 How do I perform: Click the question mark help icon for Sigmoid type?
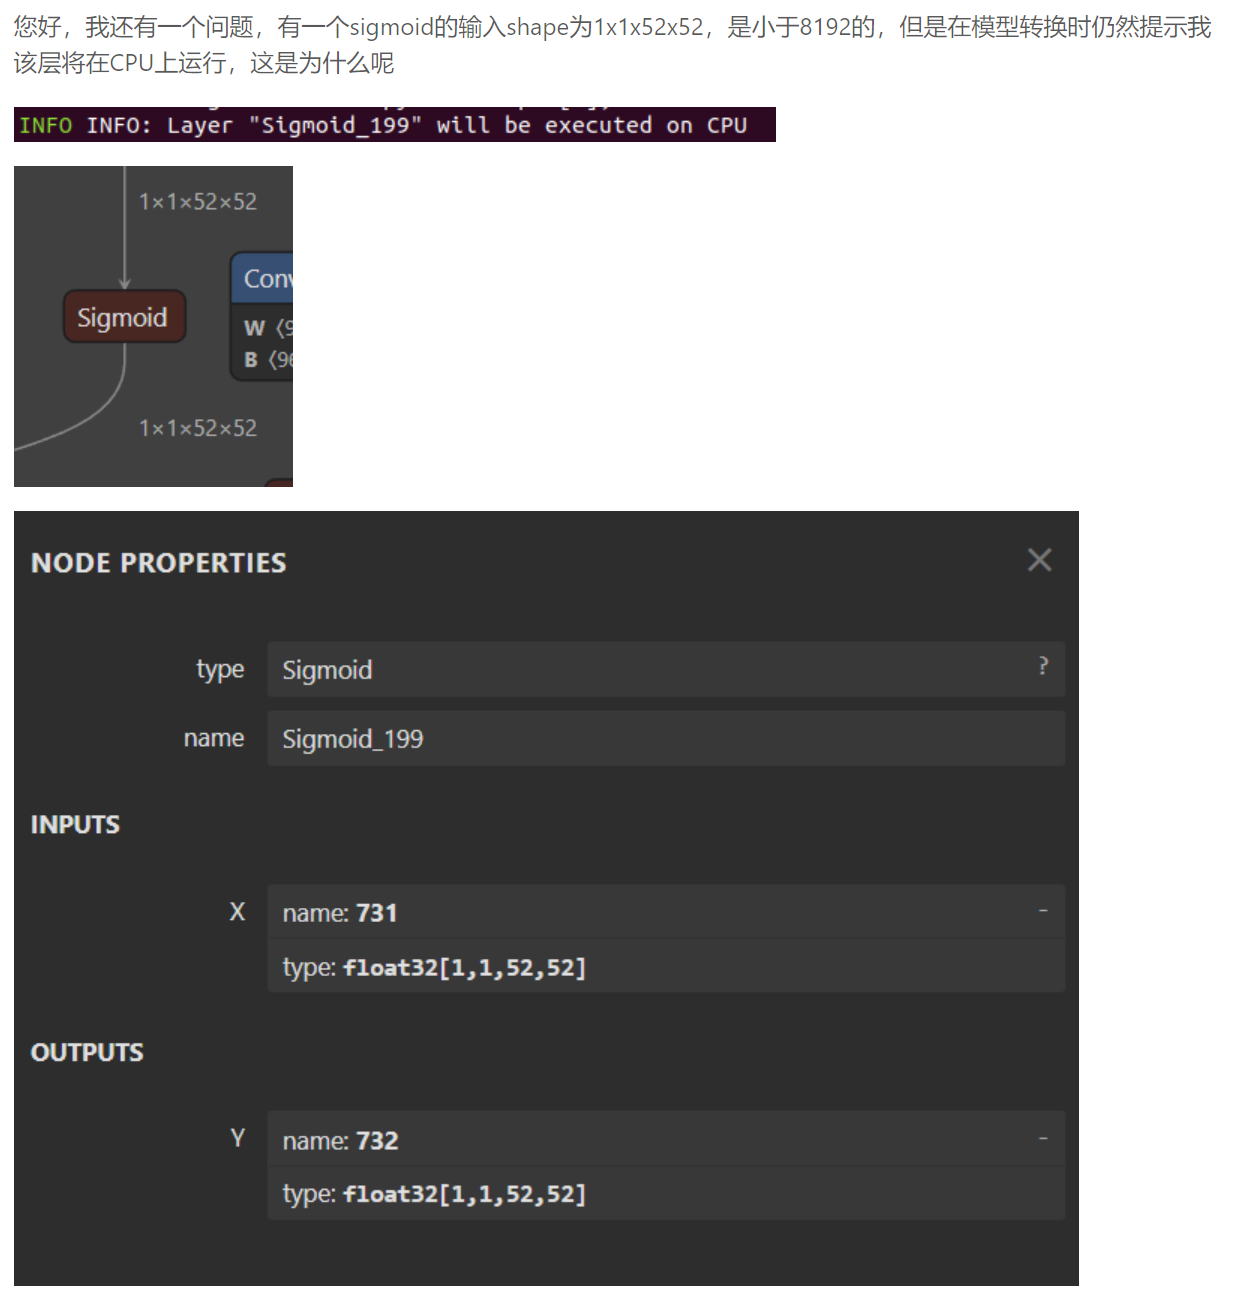coord(1043,666)
